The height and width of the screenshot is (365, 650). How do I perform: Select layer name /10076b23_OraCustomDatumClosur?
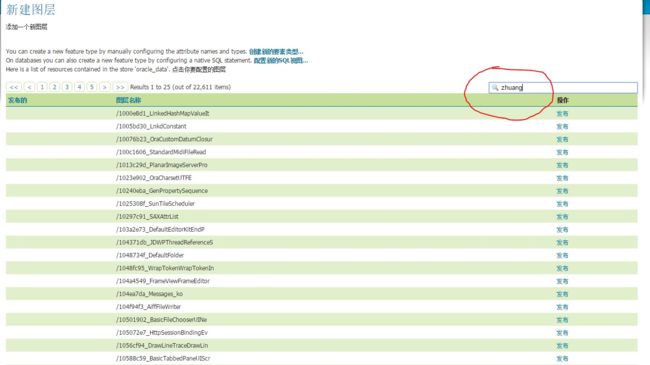click(164, 139)
